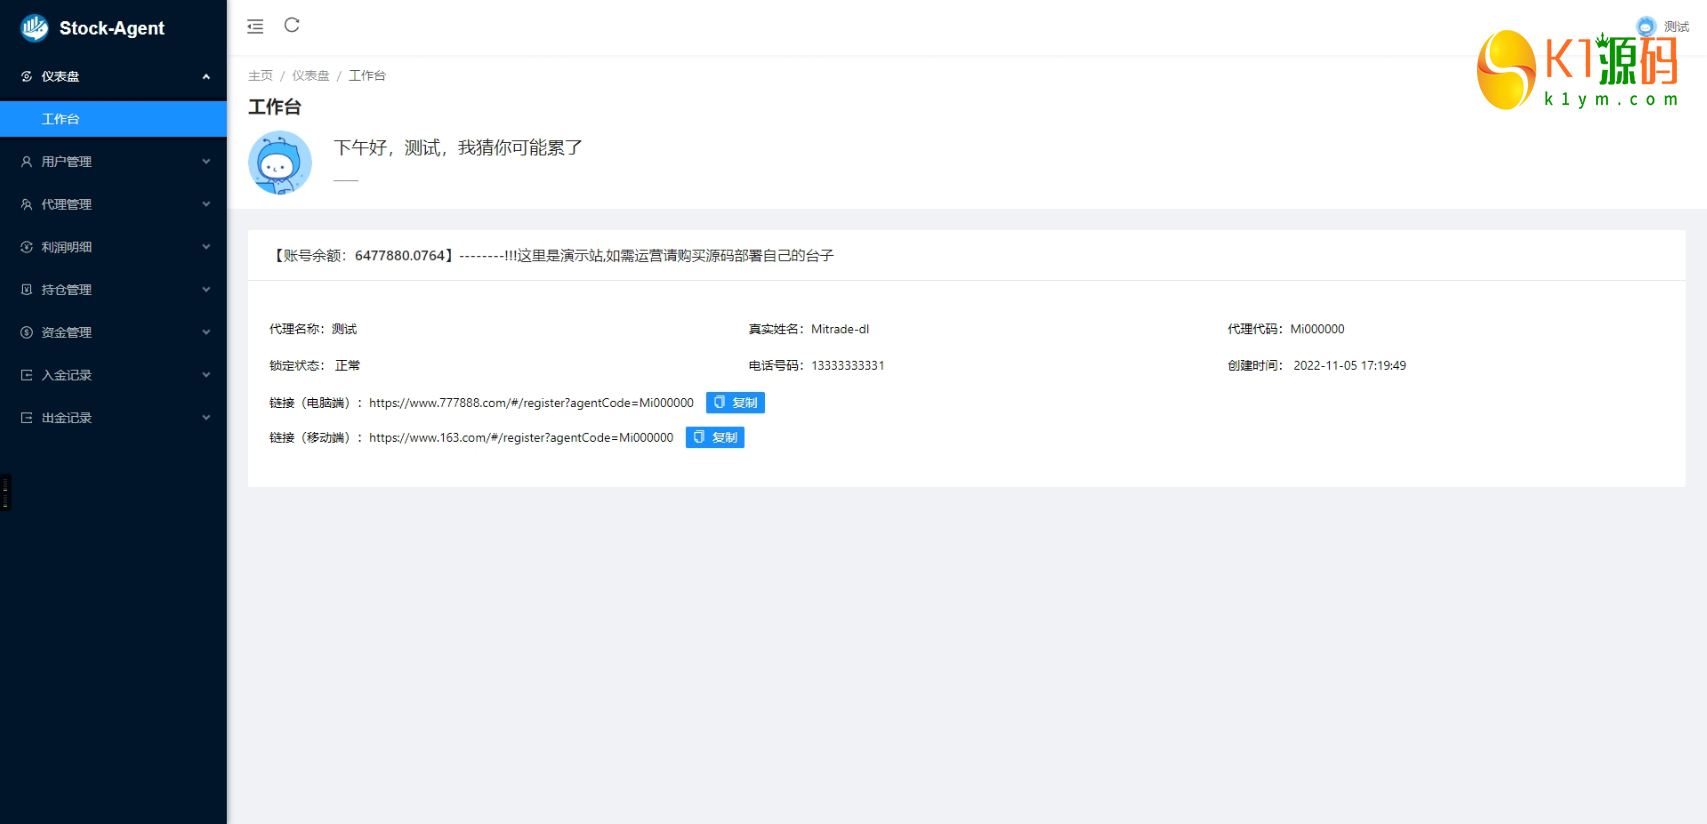Click the user avatar icon at top right
The height and width of the screenshot is (824, 1707).
click(1646, 27)
